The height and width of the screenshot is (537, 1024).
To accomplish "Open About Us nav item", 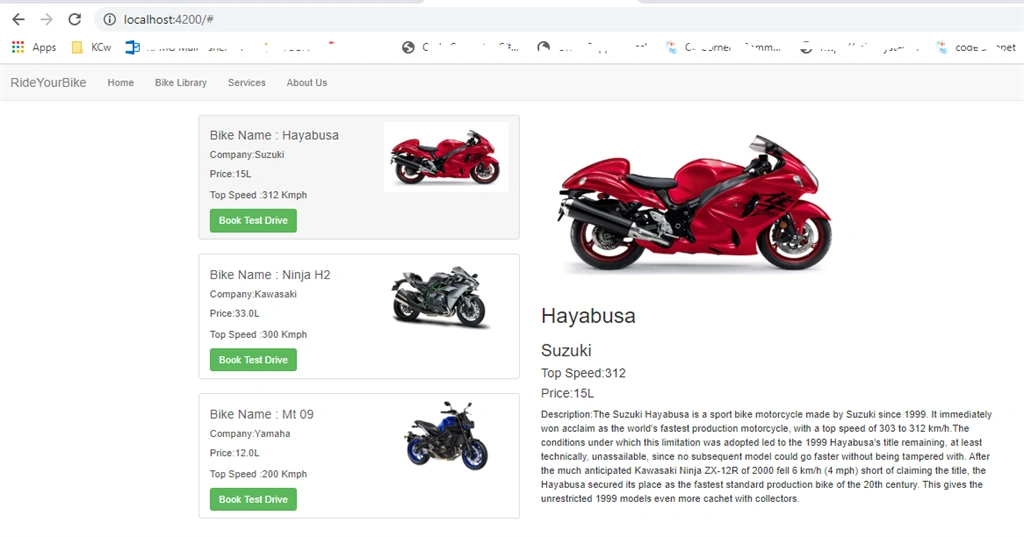I will pos(307,82).
